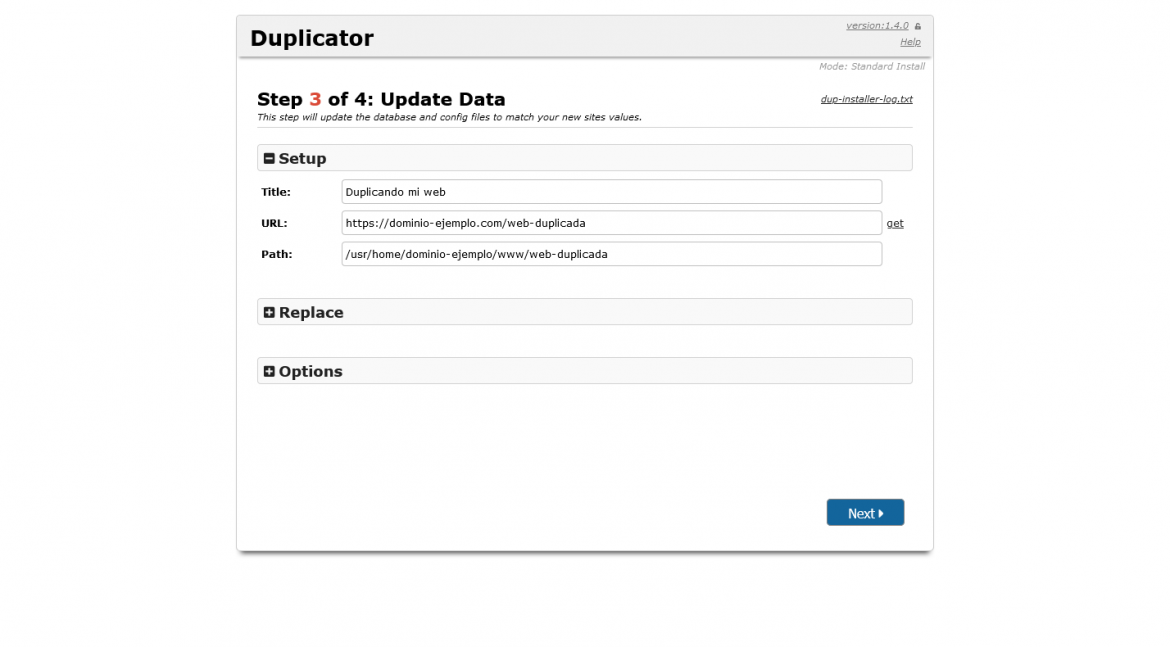Click the plus icon on the Options header
The height and width of the screenshot is (647, 1170).
tap(268, 370)
